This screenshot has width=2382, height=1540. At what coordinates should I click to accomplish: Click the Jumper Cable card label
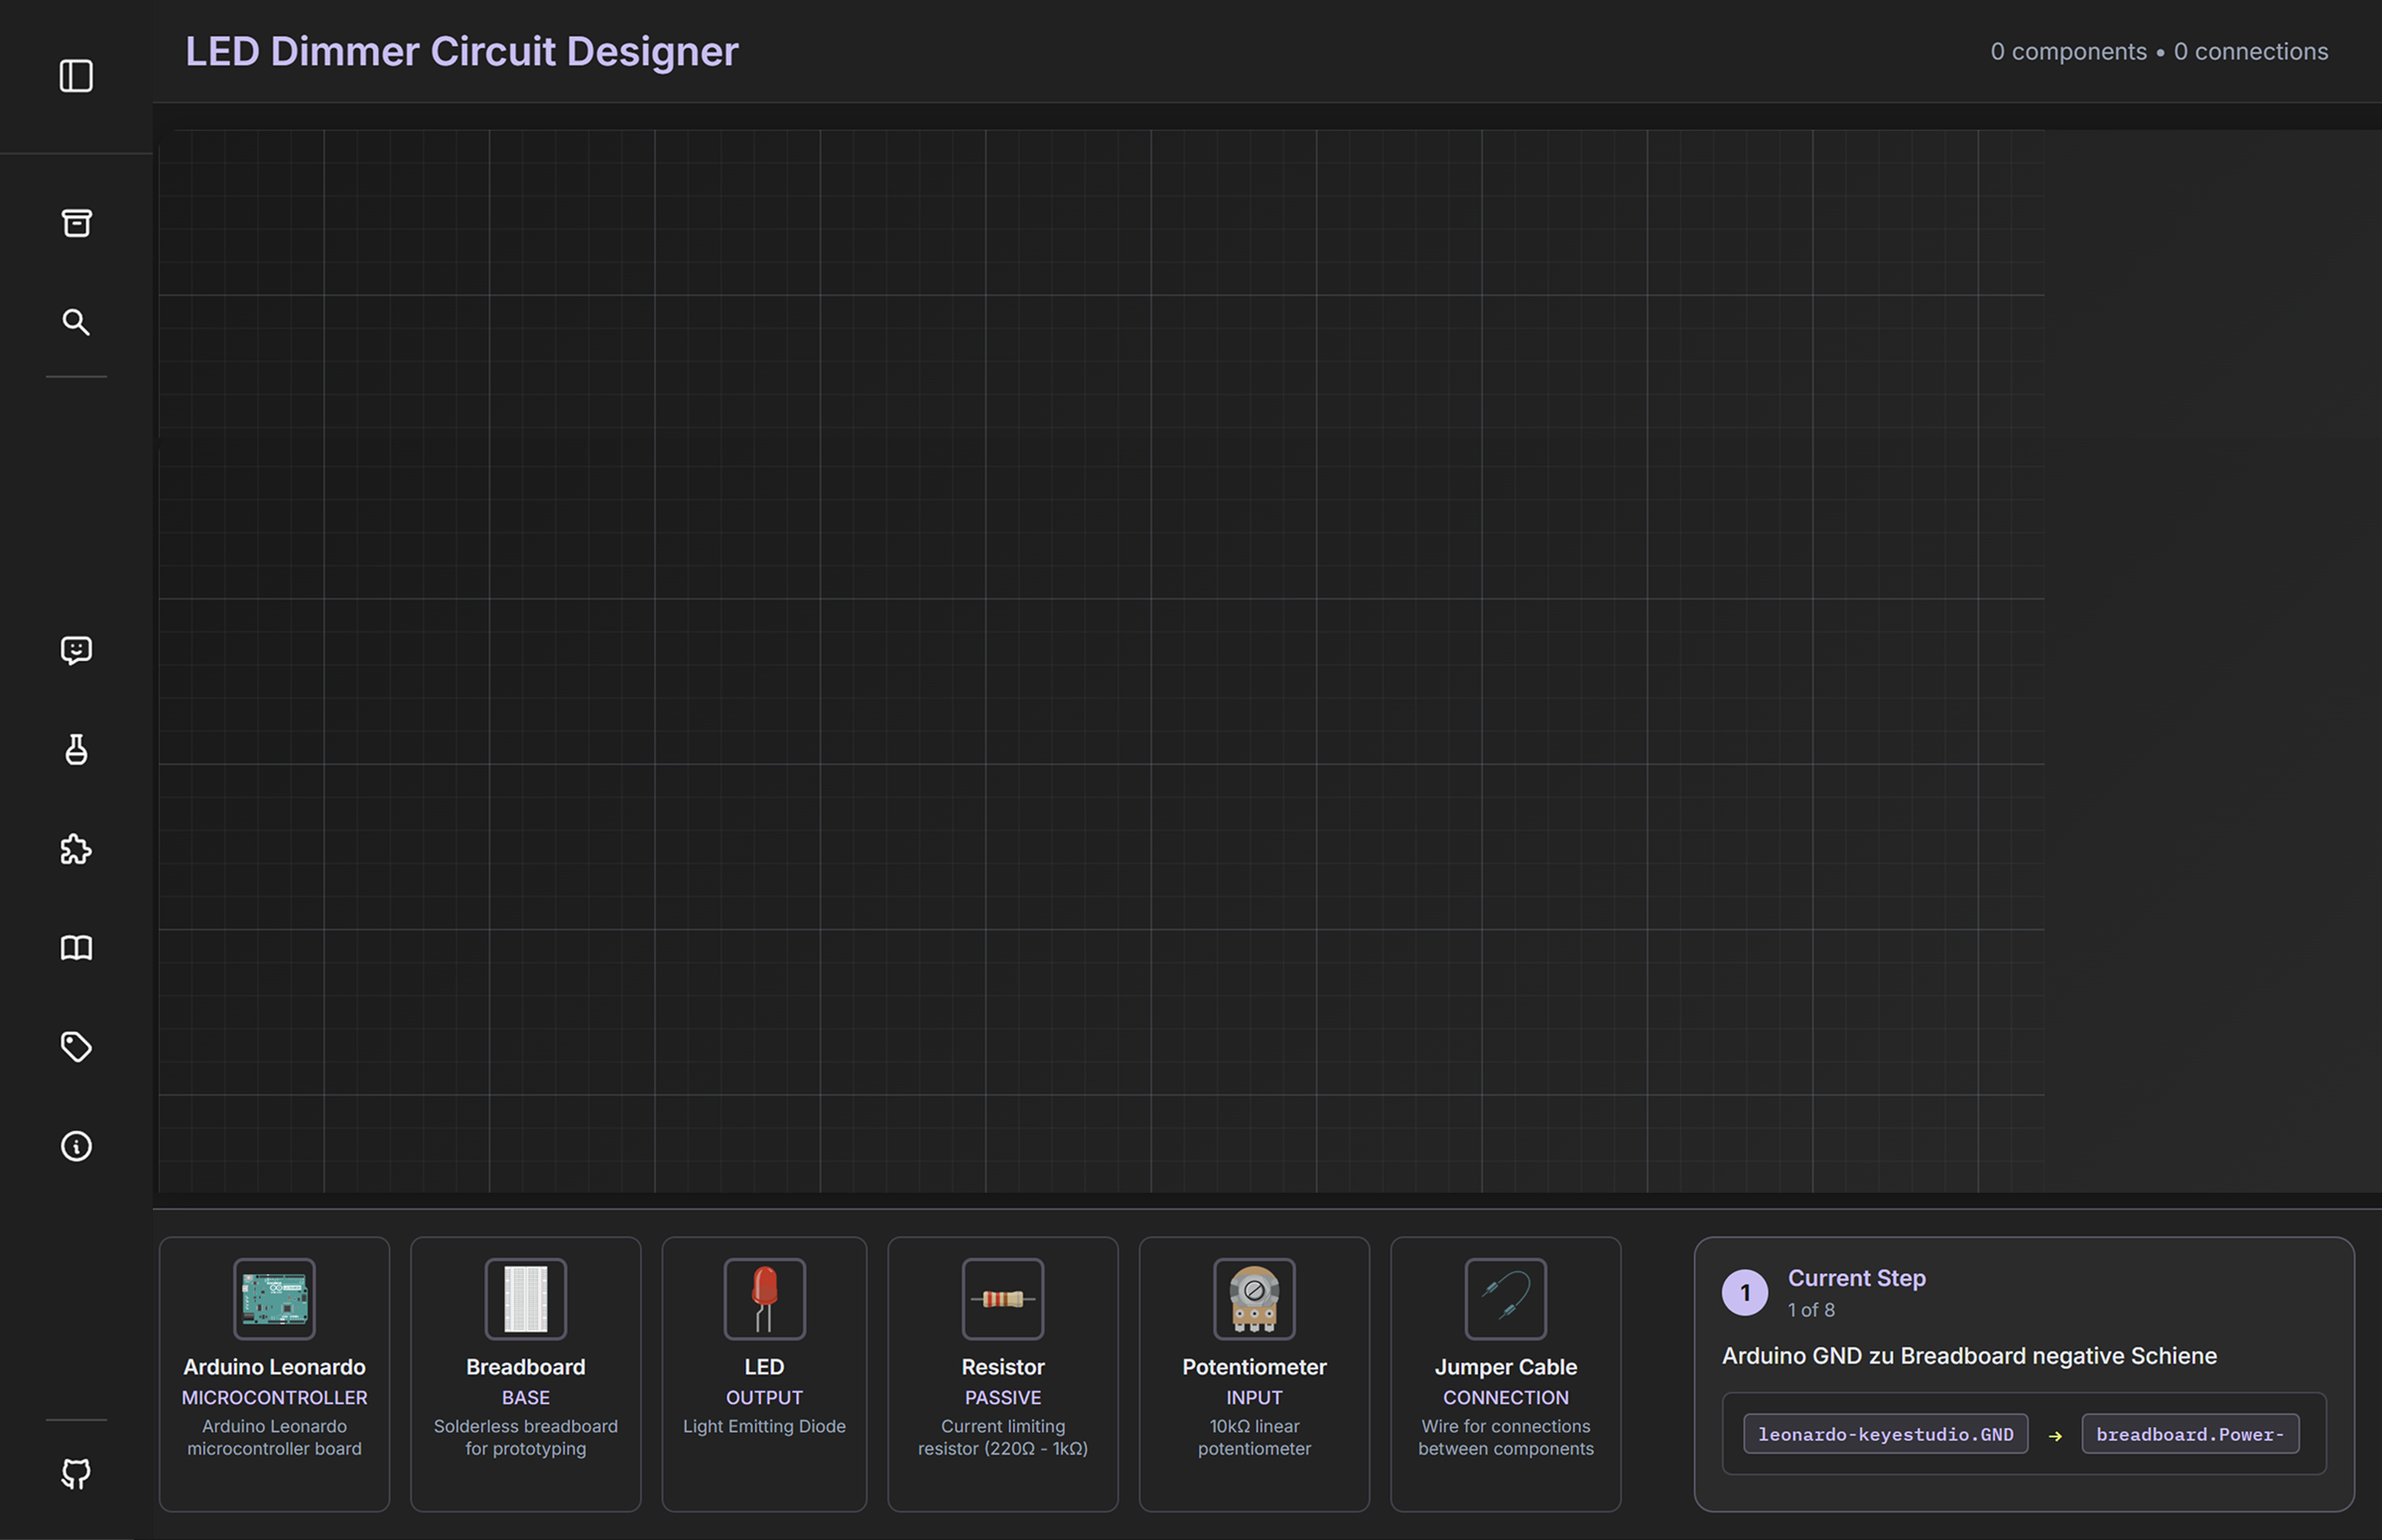[1505, 1367]
